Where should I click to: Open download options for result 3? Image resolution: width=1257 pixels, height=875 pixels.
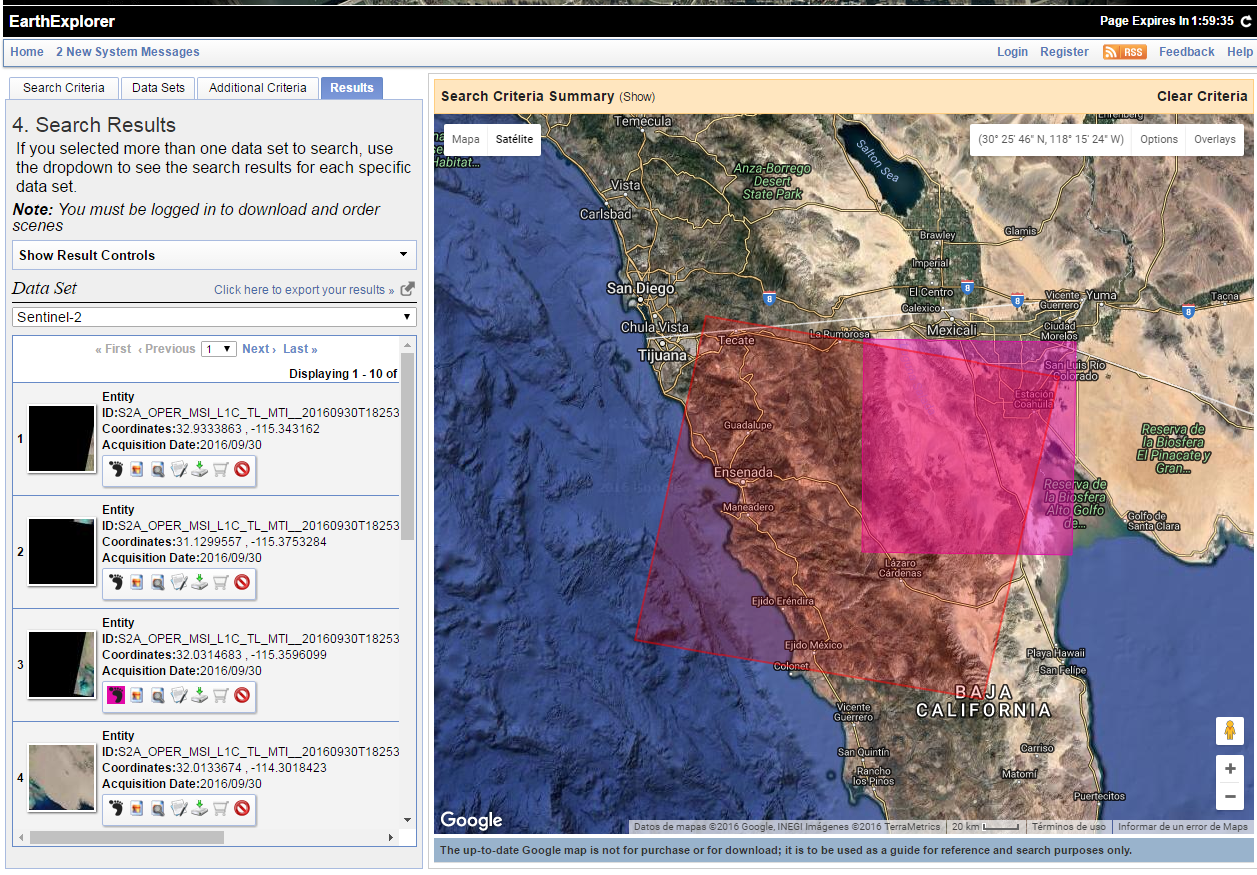200,695
